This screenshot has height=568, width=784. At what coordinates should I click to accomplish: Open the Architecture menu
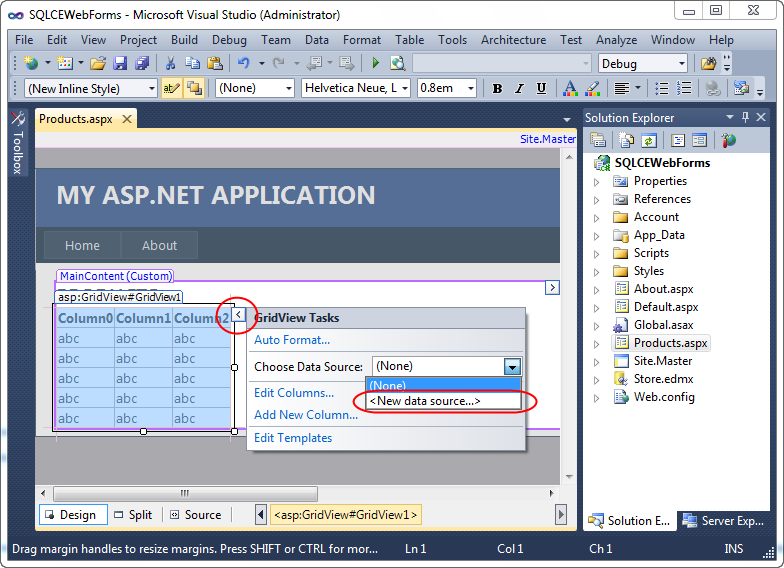point(513,40)
